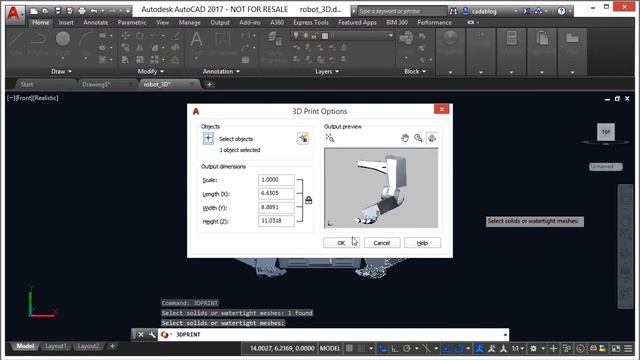Select the Text tool in Annotation panel

coord(196,43)
